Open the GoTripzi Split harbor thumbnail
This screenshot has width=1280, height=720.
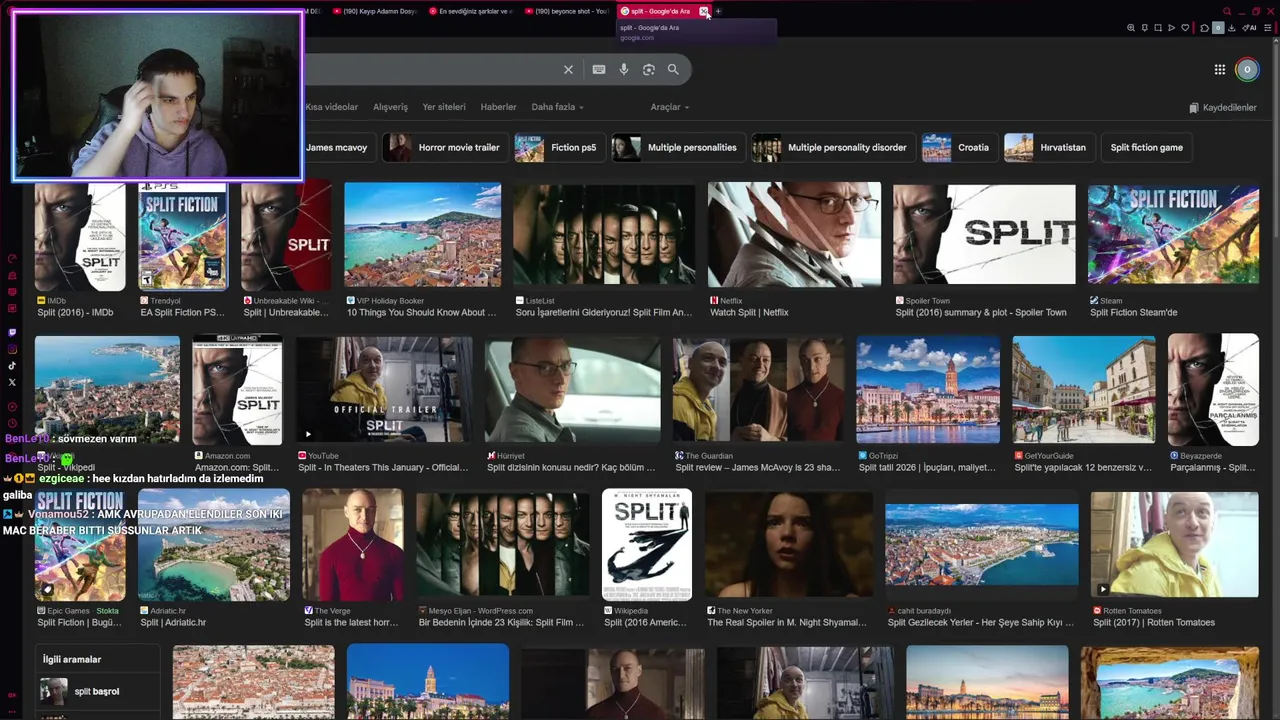(x=927, y=390)
